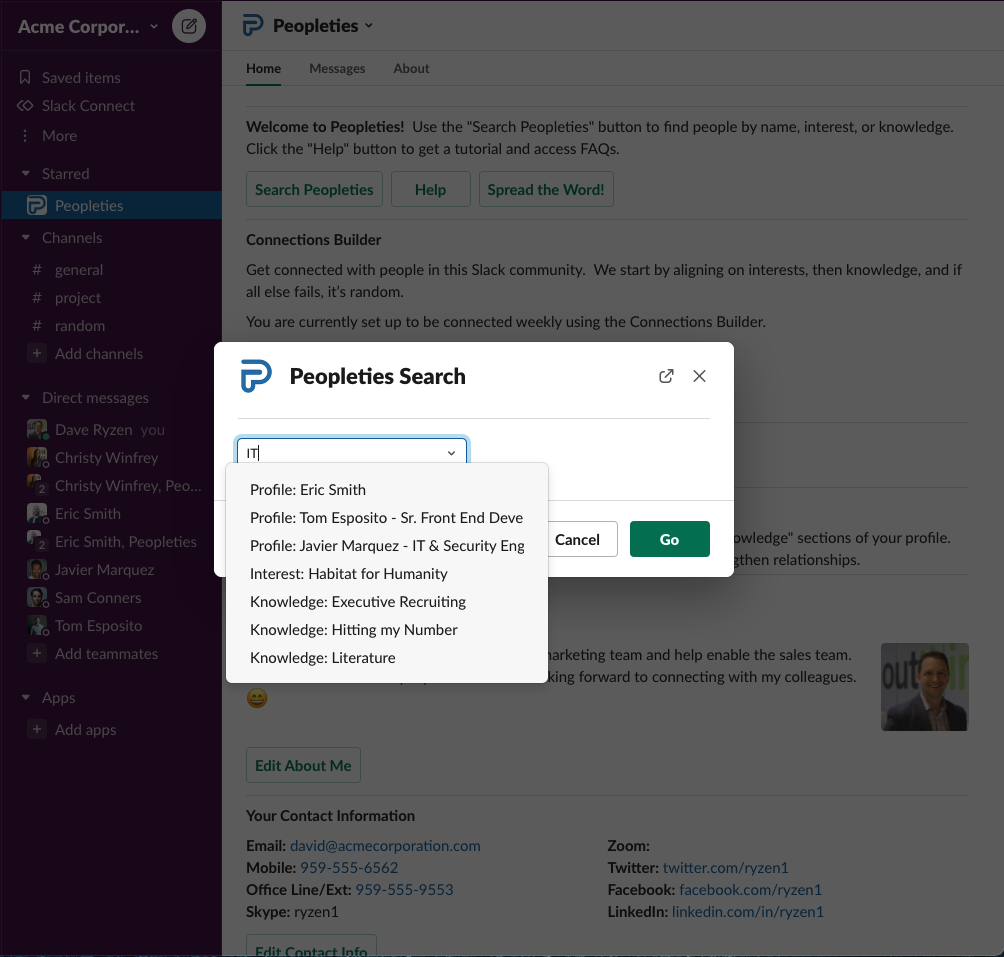This screenshot has height=957, width=1004.
Task: Collapse the Apps section
Action: tap(26, 698)
